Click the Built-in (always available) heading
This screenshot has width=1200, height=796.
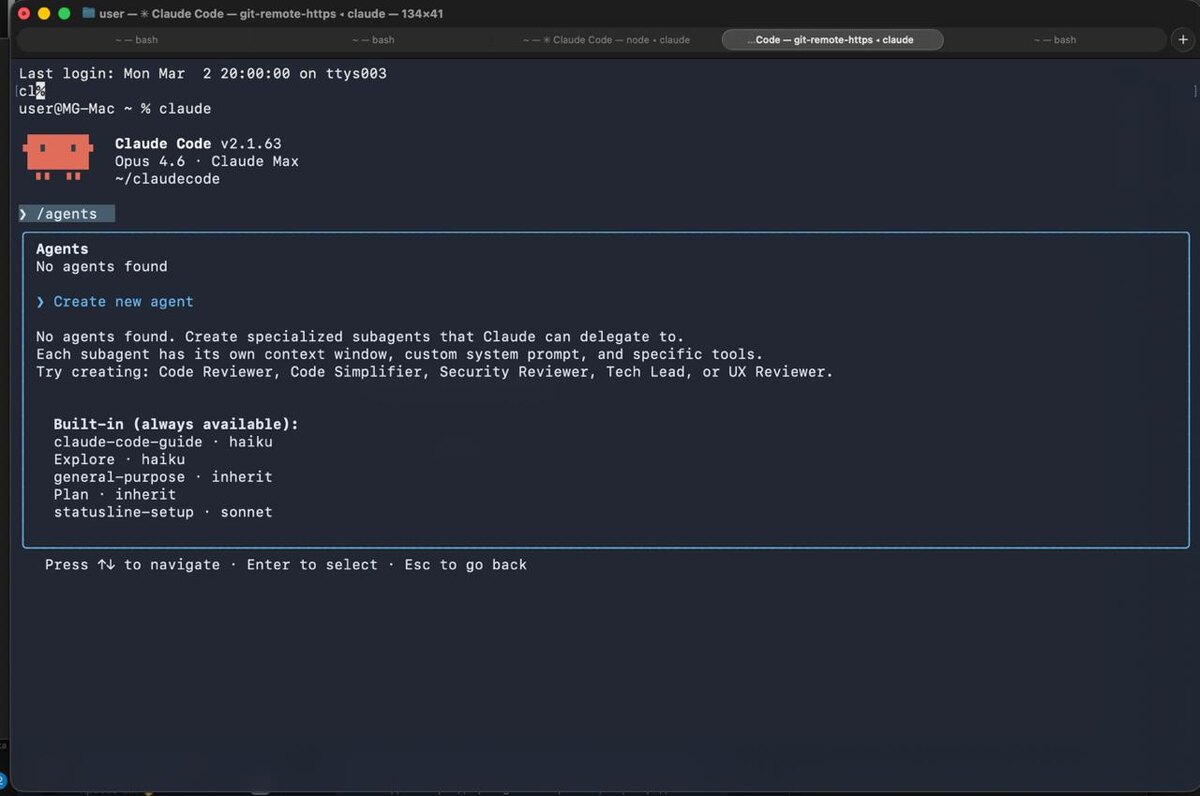coord(176,424)
